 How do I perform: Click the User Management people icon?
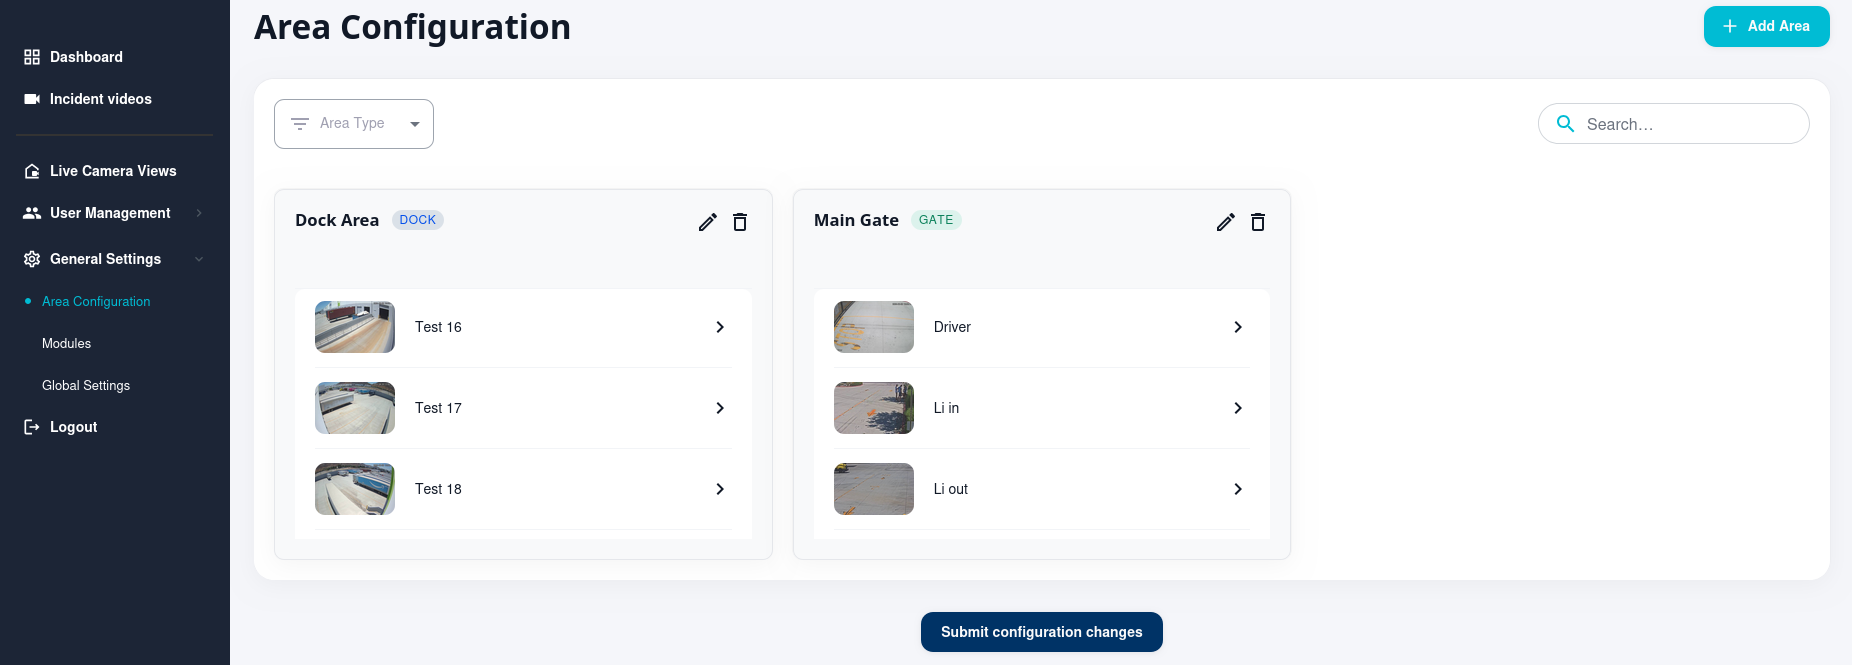pos(32,213)
